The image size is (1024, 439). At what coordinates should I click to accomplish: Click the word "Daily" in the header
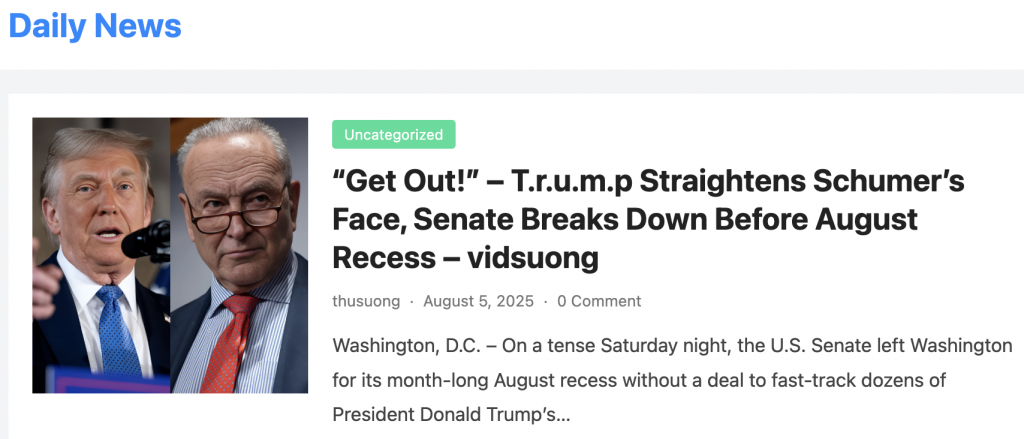tap(46, 25)
